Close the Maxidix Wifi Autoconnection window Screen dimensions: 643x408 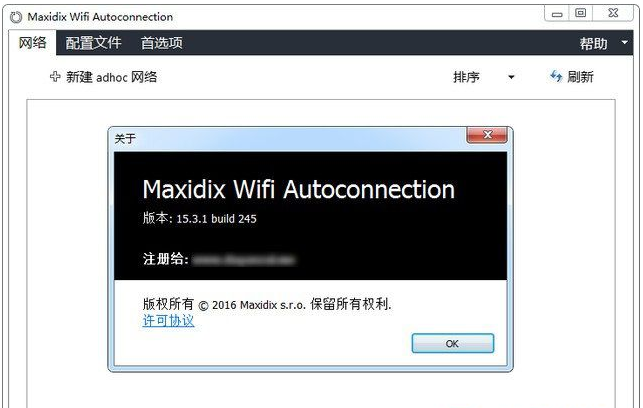tap(613, 14)
